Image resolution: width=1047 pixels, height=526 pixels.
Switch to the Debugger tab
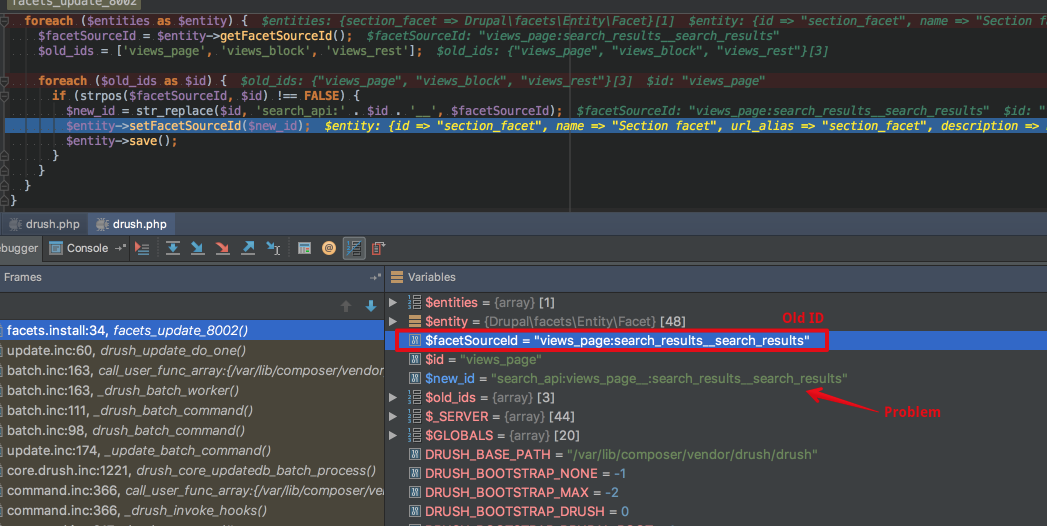[19, 248]
